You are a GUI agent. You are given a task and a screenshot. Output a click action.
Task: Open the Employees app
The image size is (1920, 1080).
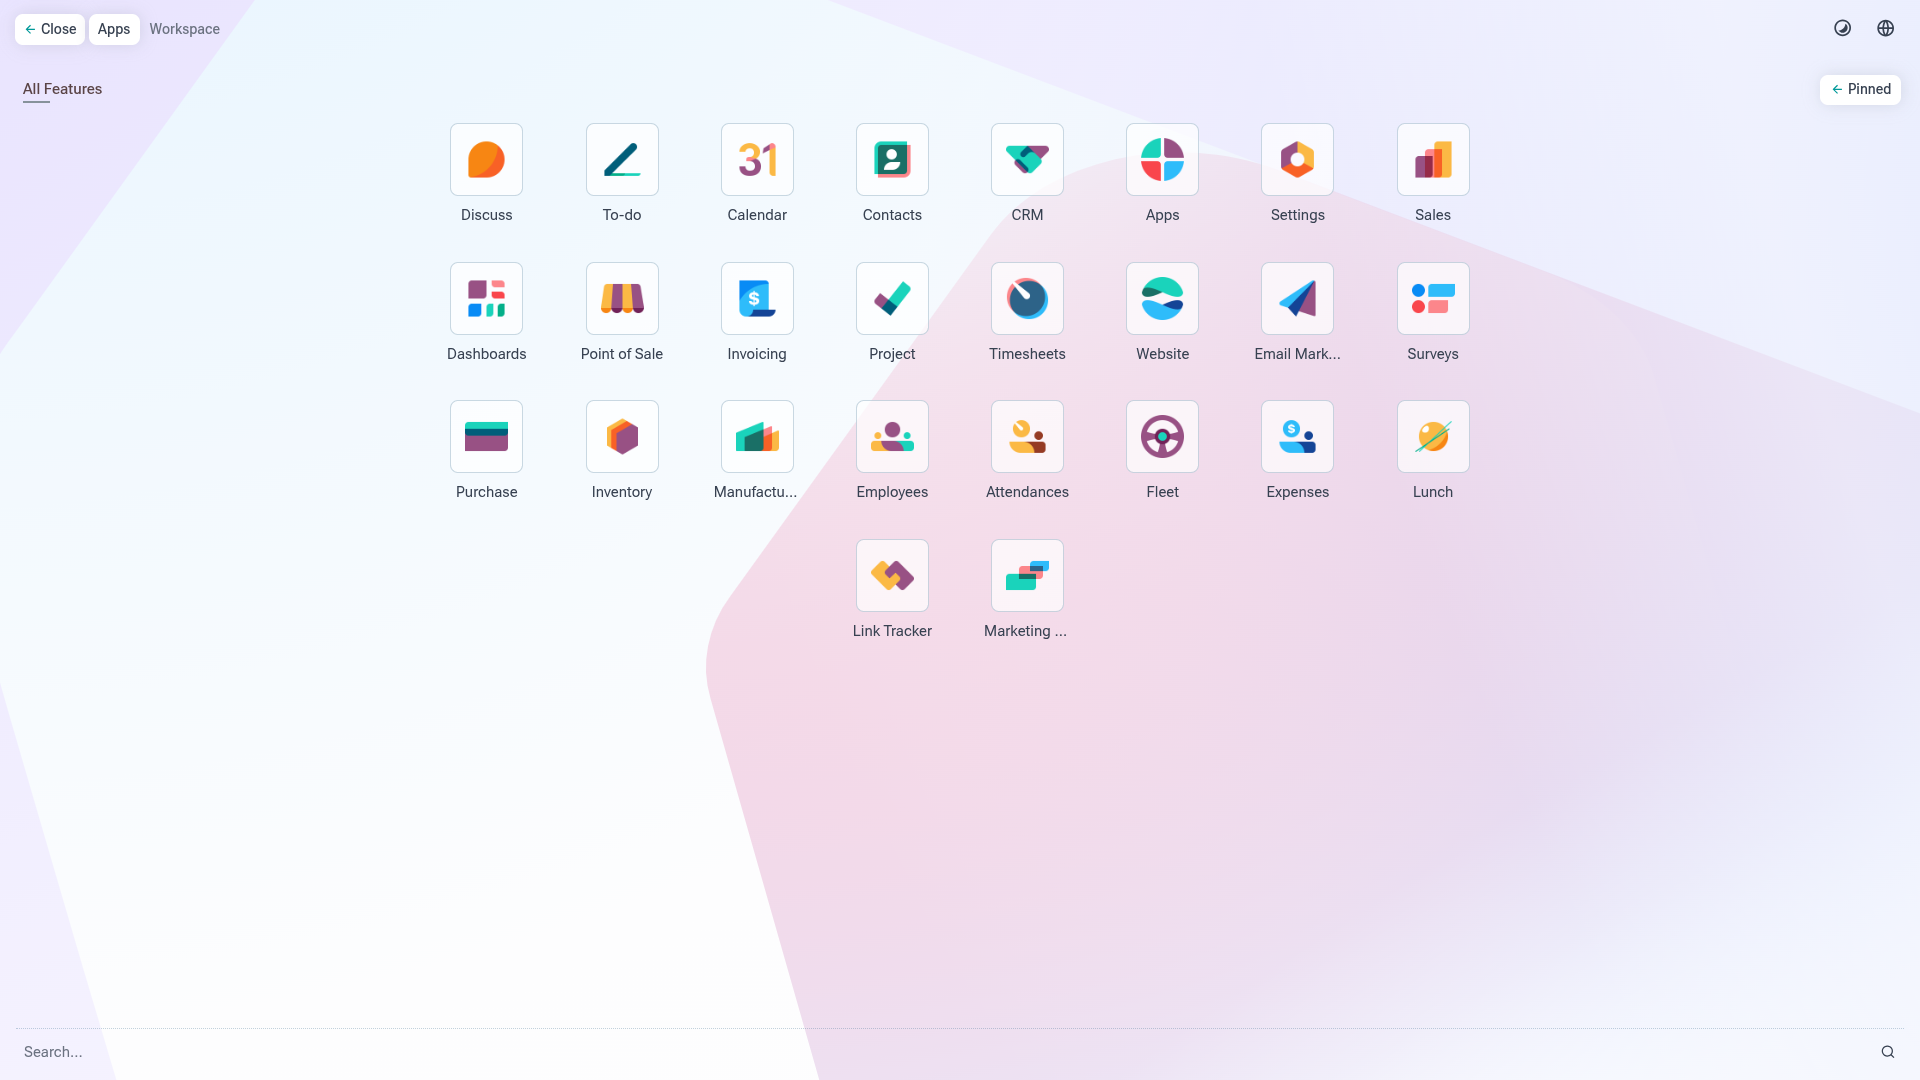(x=892, y=437)
